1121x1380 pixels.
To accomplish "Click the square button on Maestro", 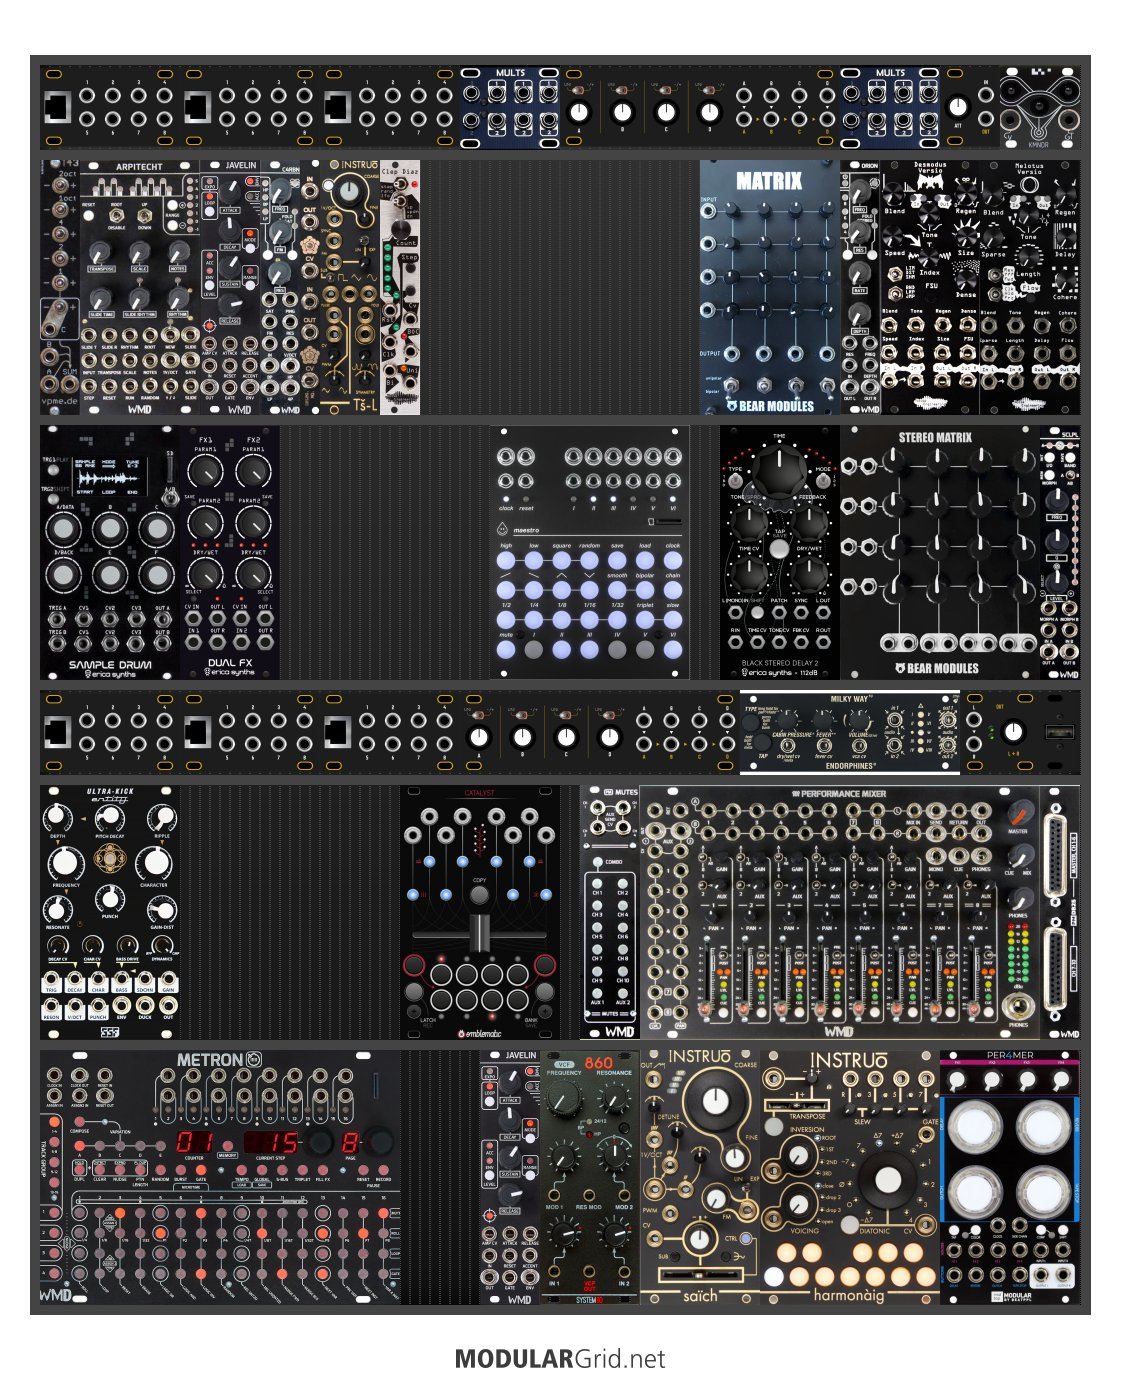I will pos(562,561).
